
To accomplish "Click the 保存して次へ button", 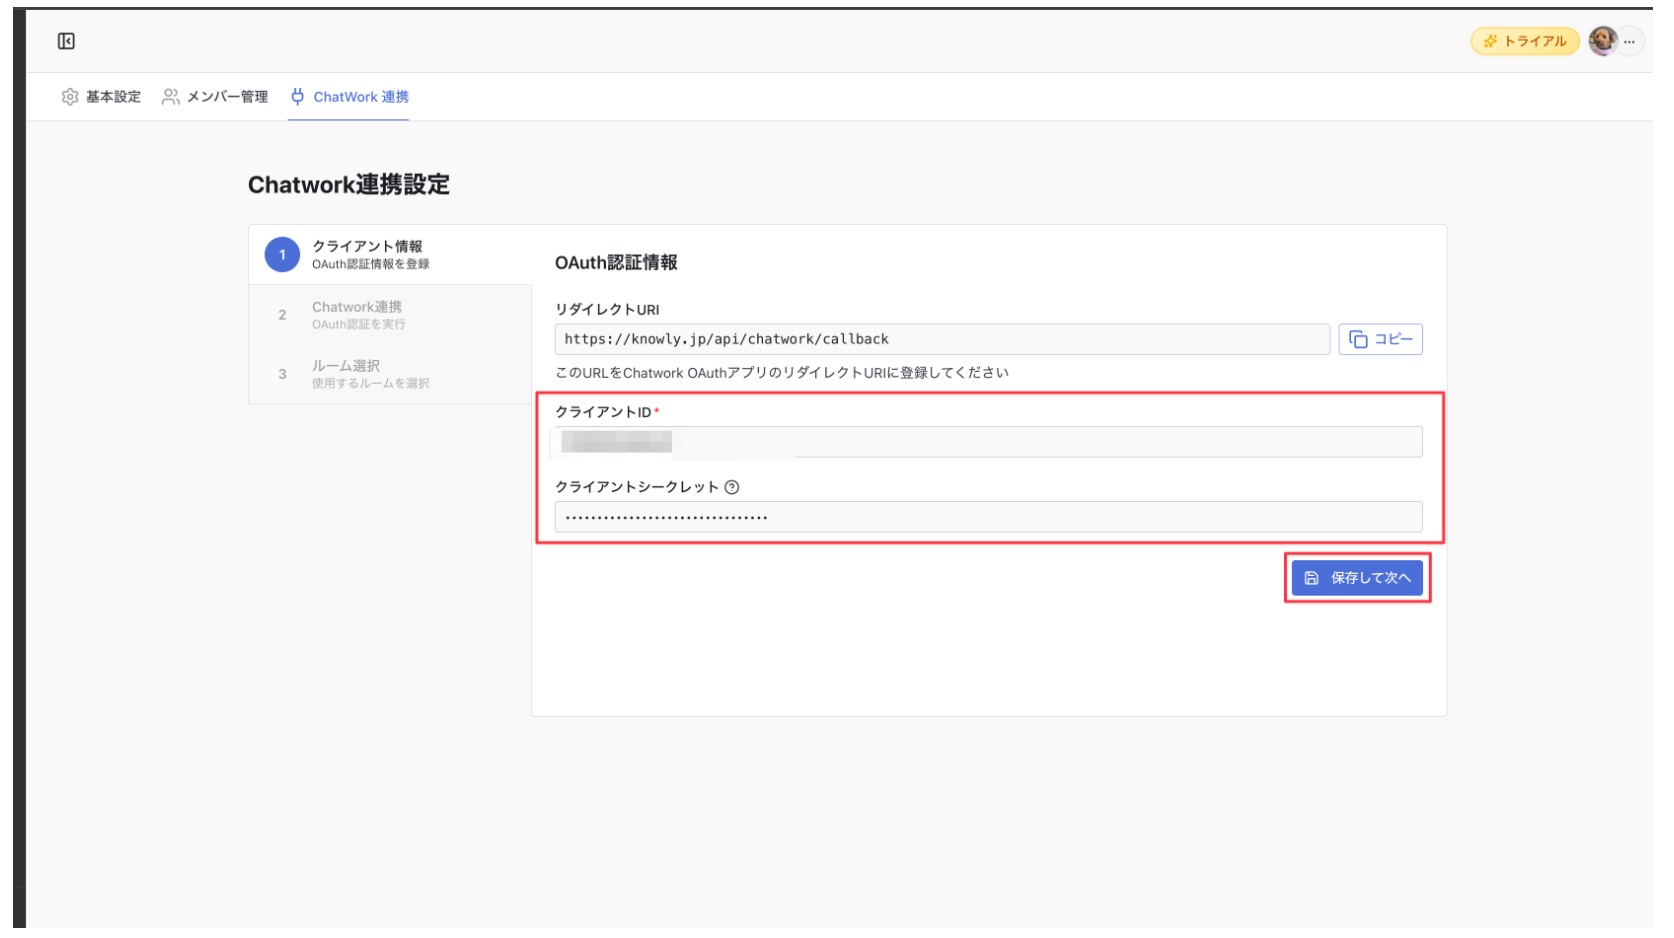I will (x=1358, y=577).
